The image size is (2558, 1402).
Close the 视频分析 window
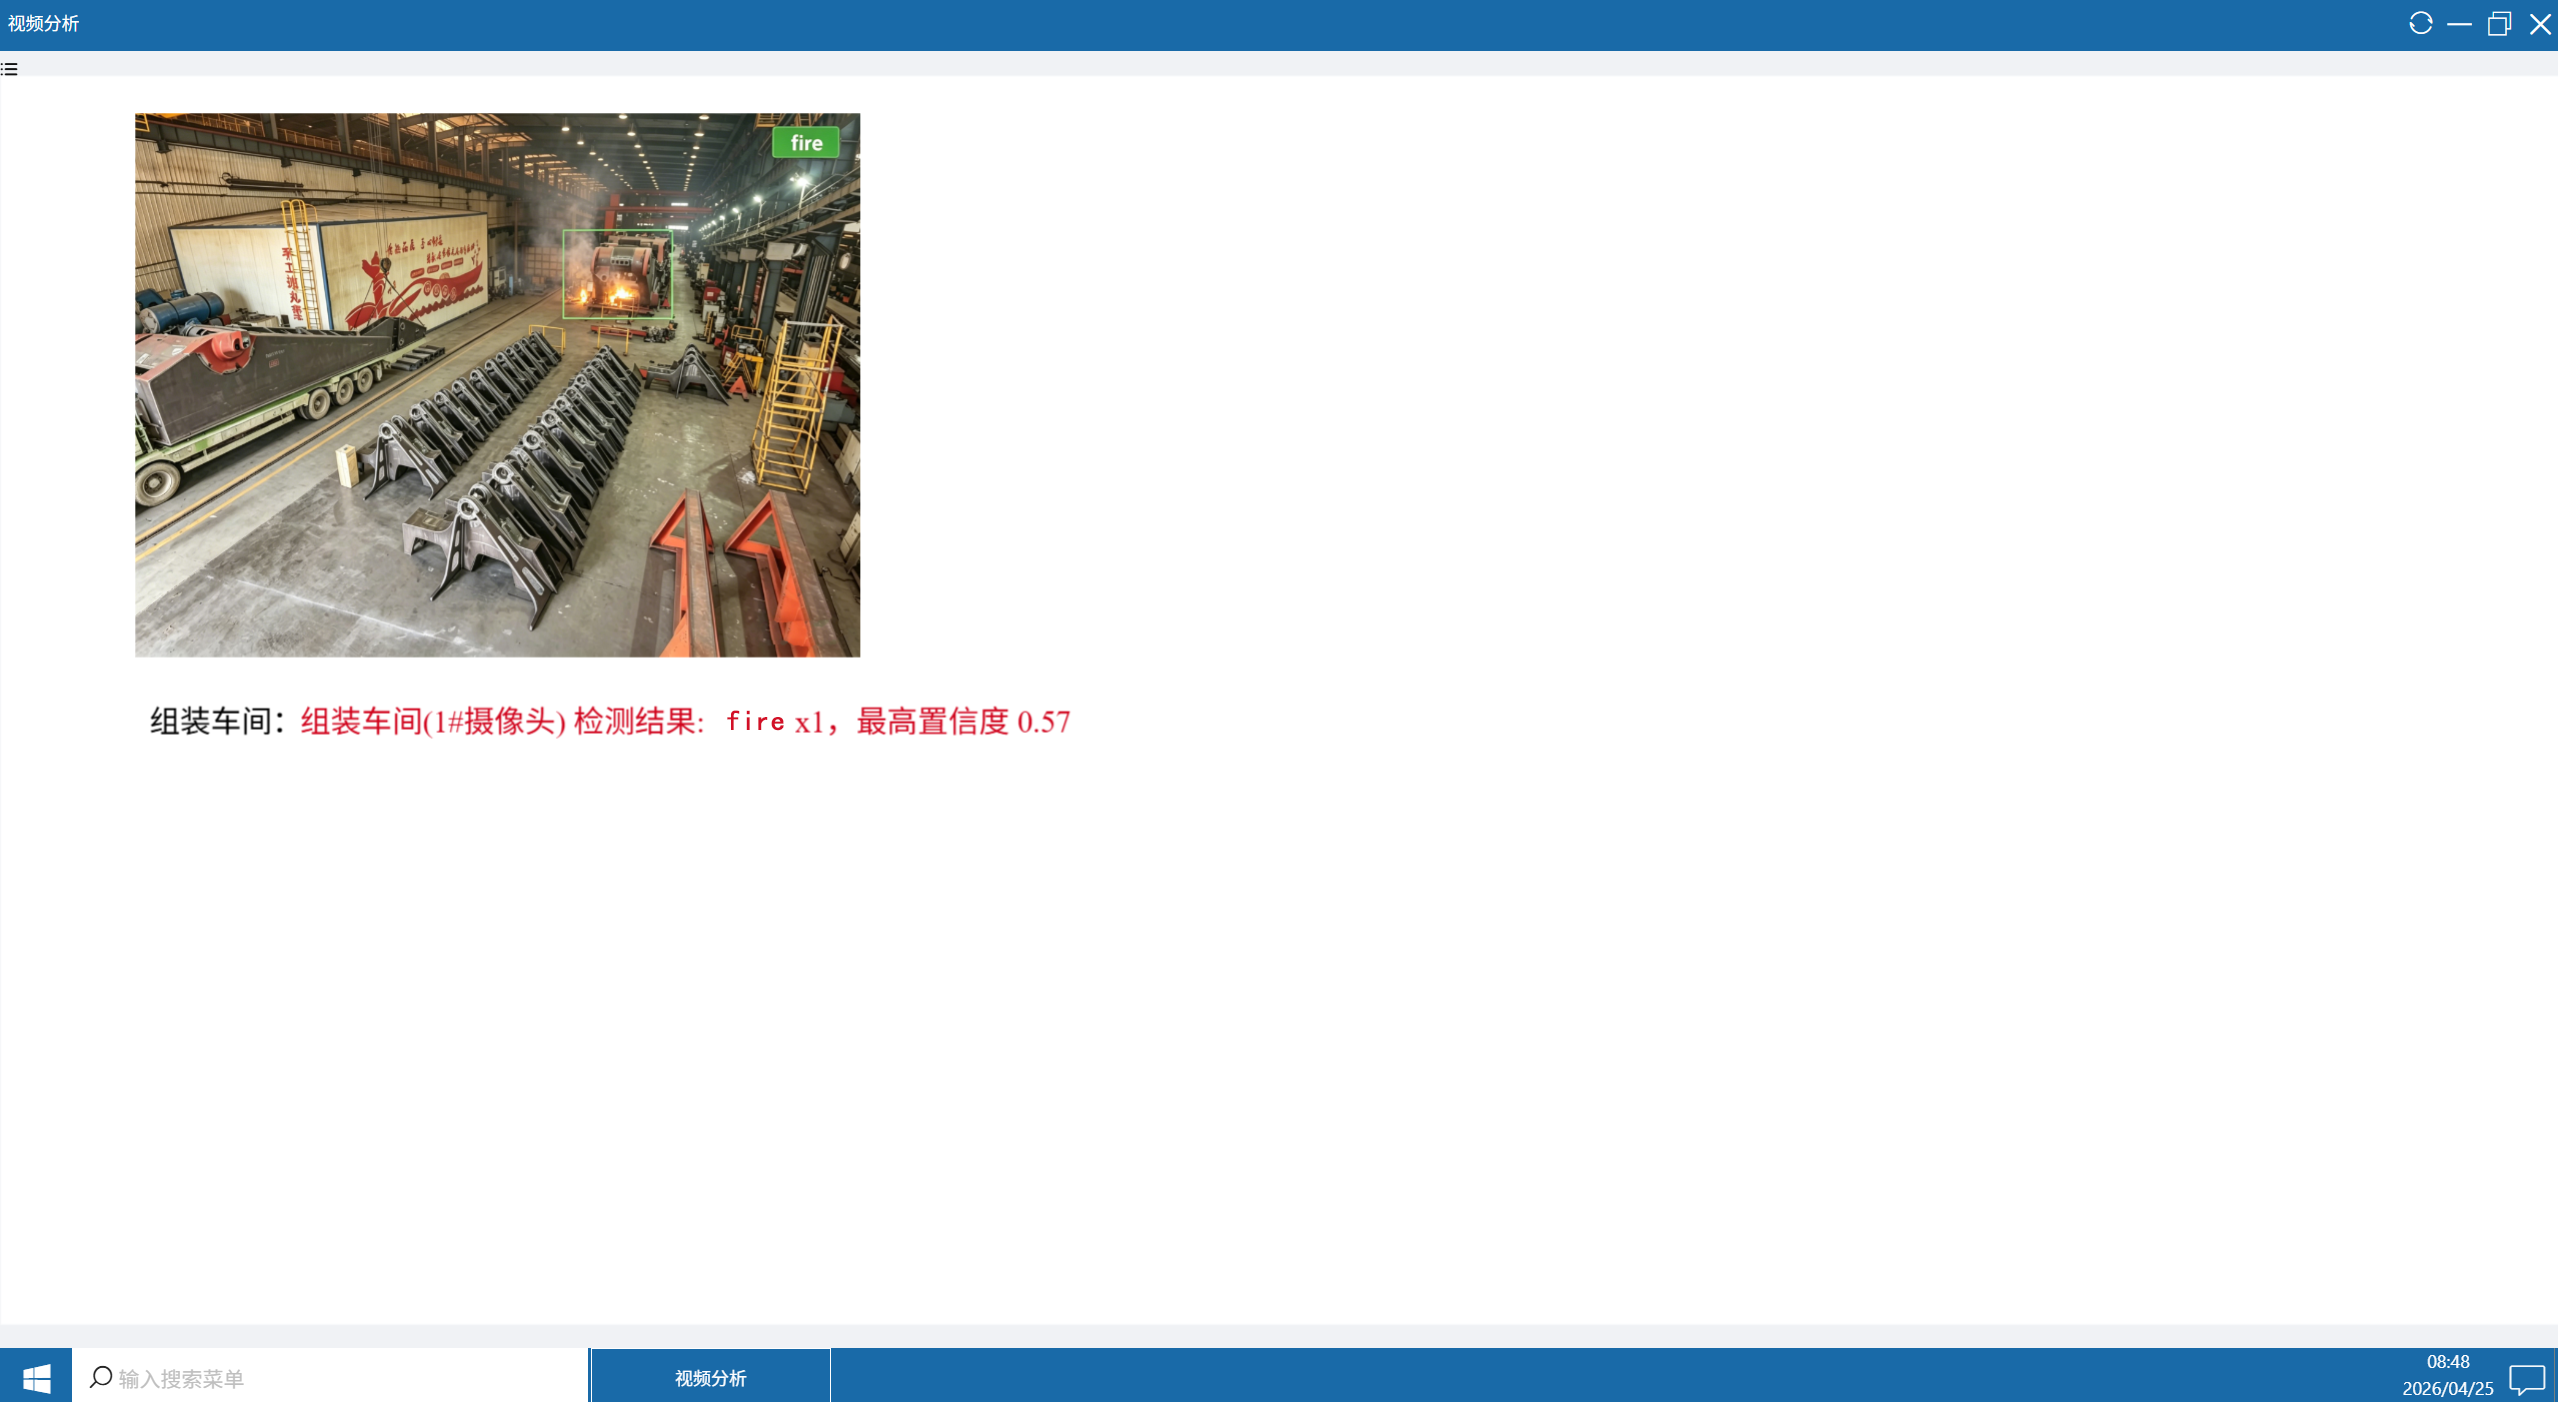pyautogui.click(x=2540, y=23)
